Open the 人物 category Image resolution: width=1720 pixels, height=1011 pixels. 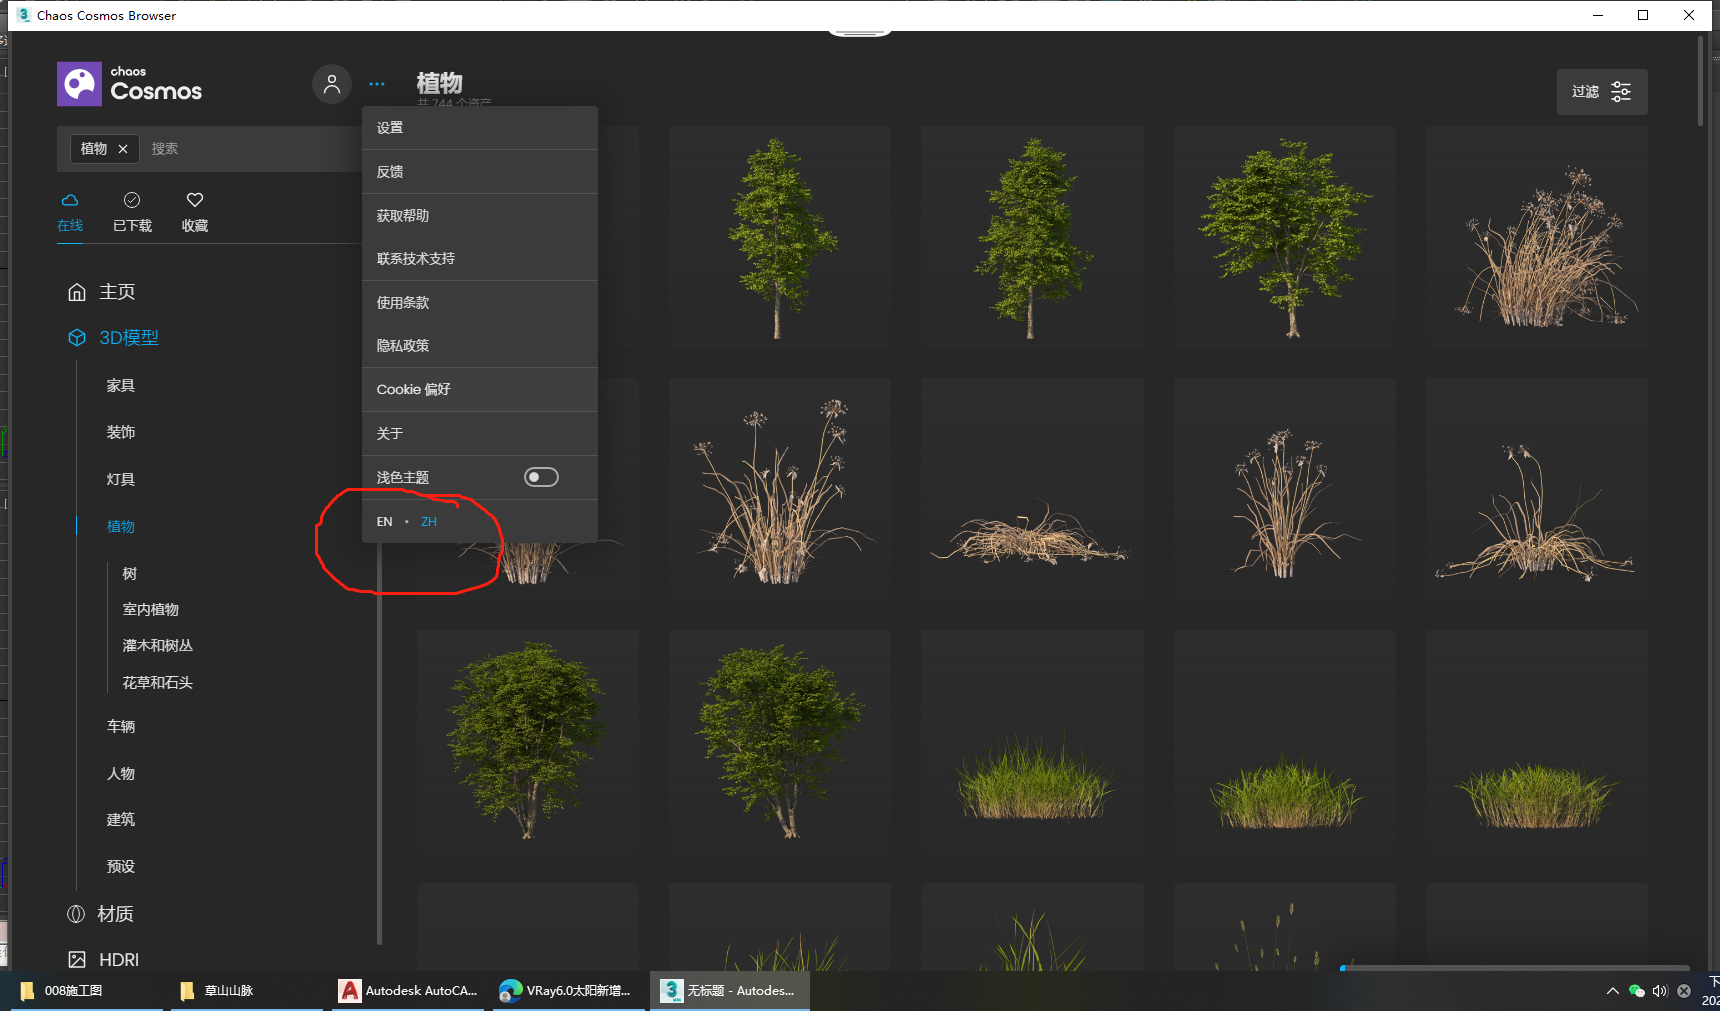click(121, 774)
